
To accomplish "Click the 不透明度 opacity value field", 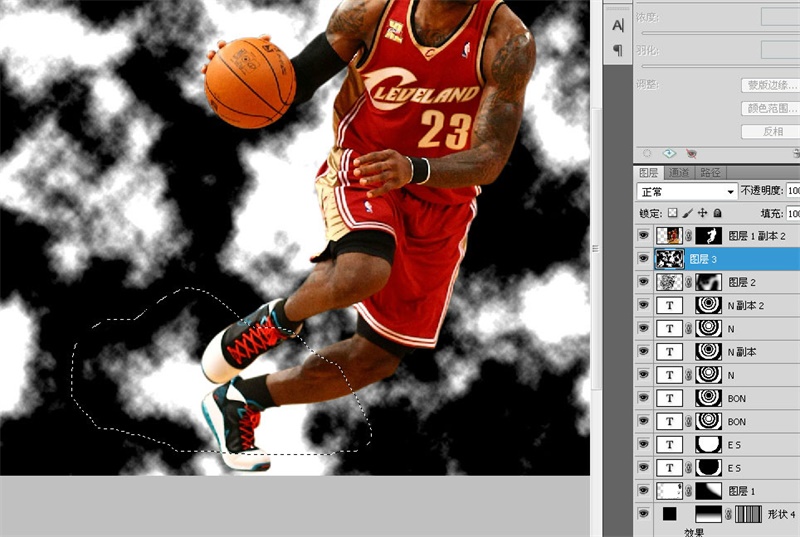I will point(793,190).
